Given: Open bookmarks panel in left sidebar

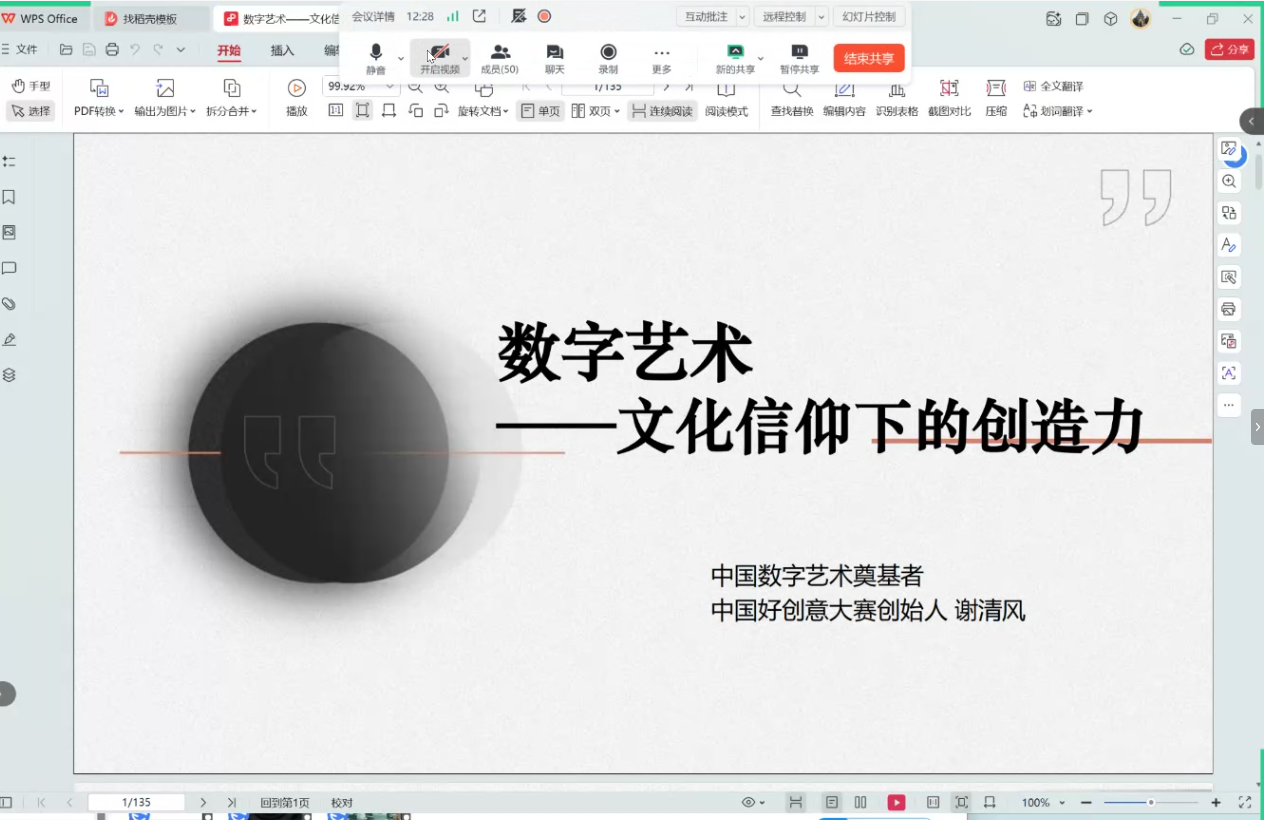Looking at the screenshot, I should pos(9,197).
